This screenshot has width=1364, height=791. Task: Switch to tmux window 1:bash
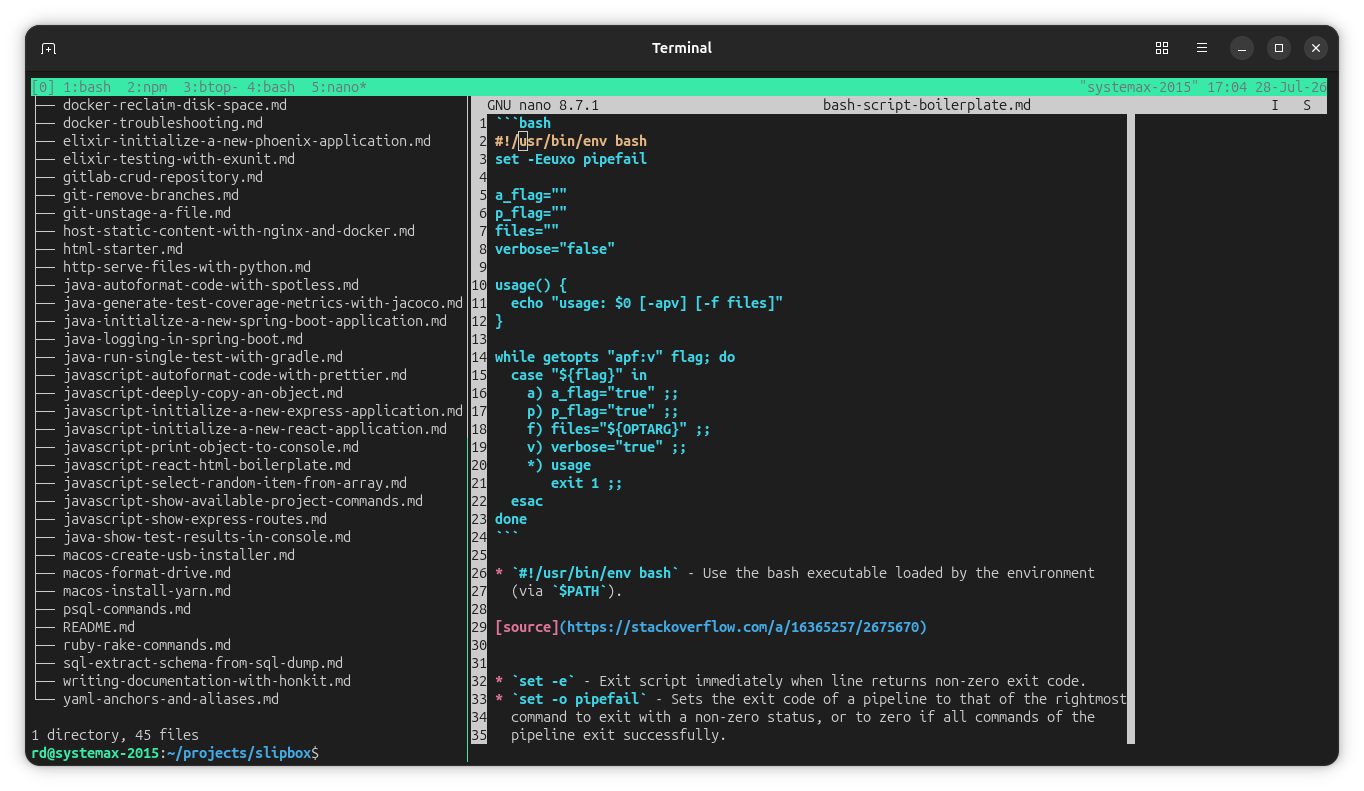tap(87, 87)
